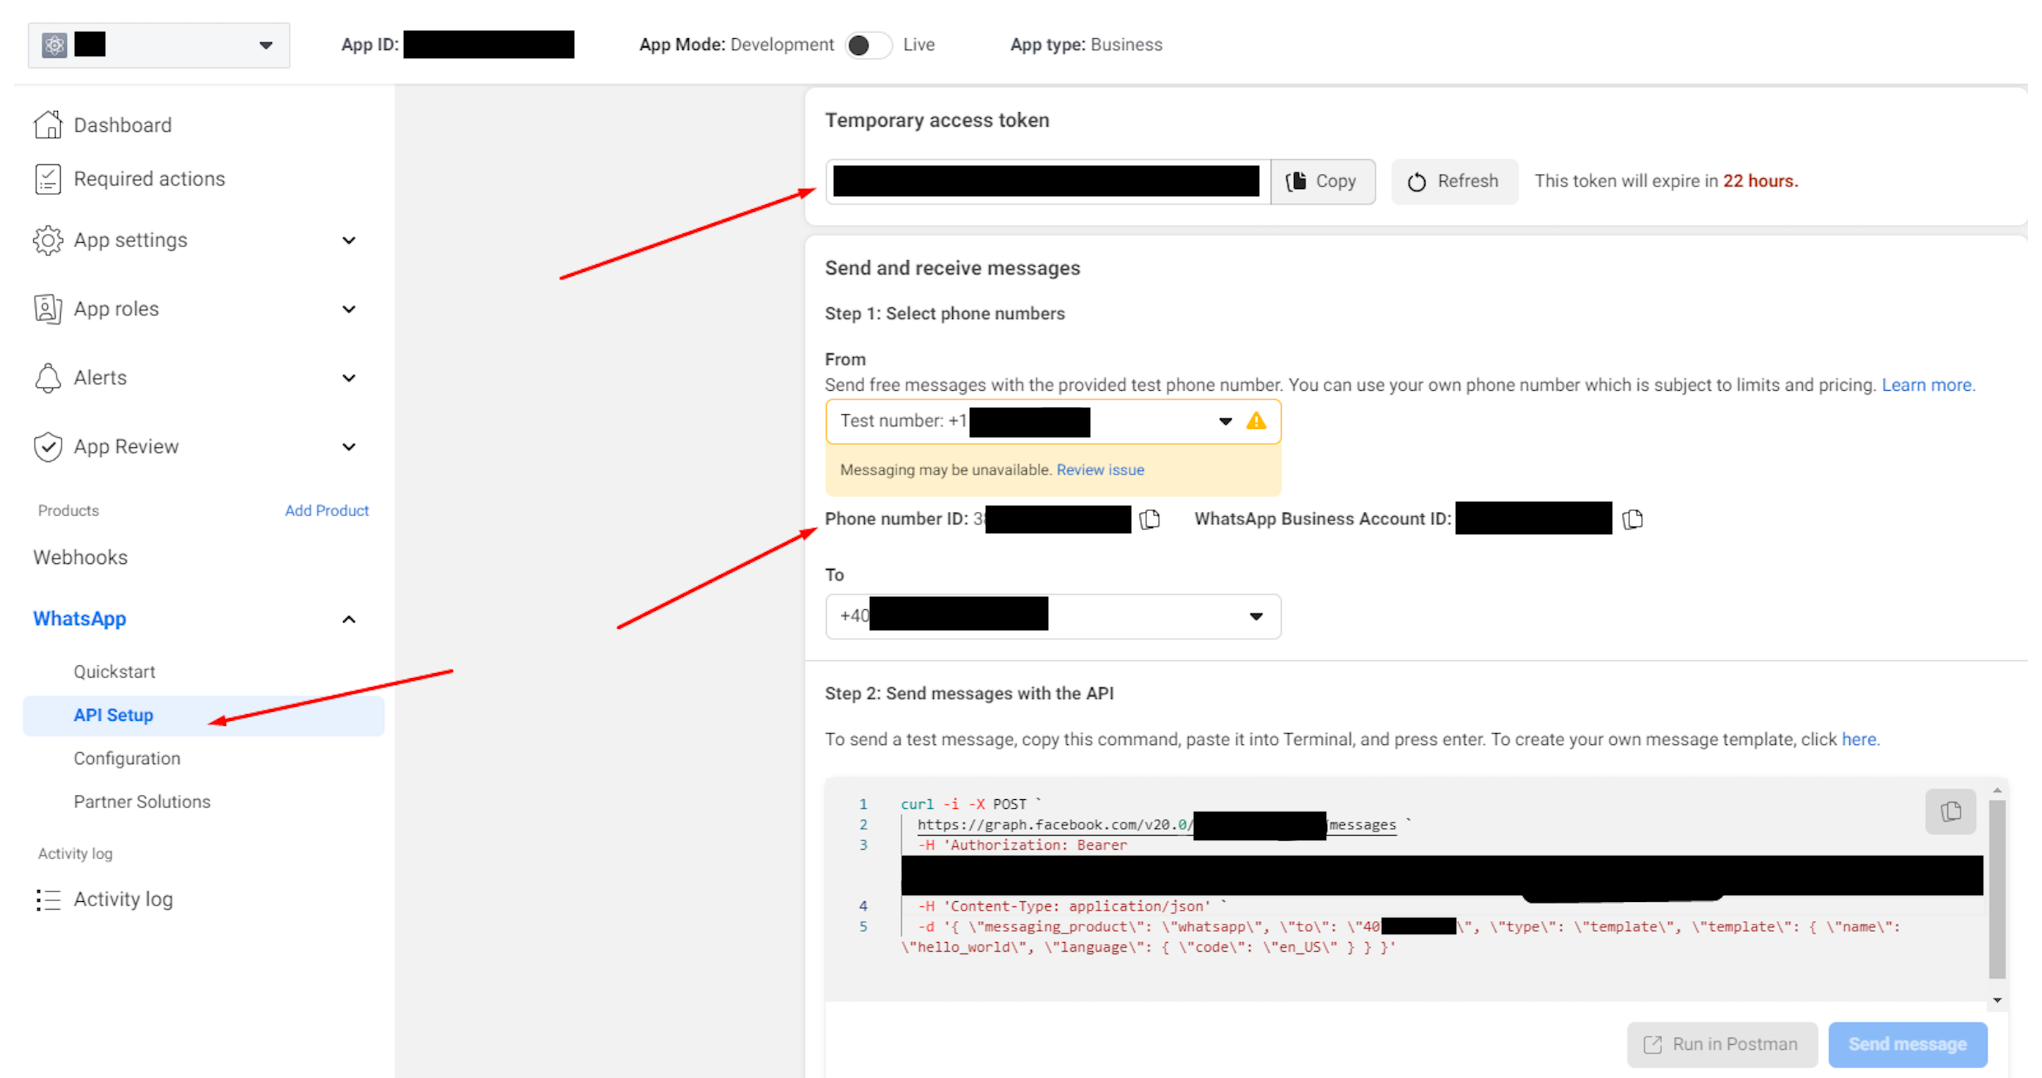Go to Required actions
Screen dimensions: 2042x1078
click(149, 179)
